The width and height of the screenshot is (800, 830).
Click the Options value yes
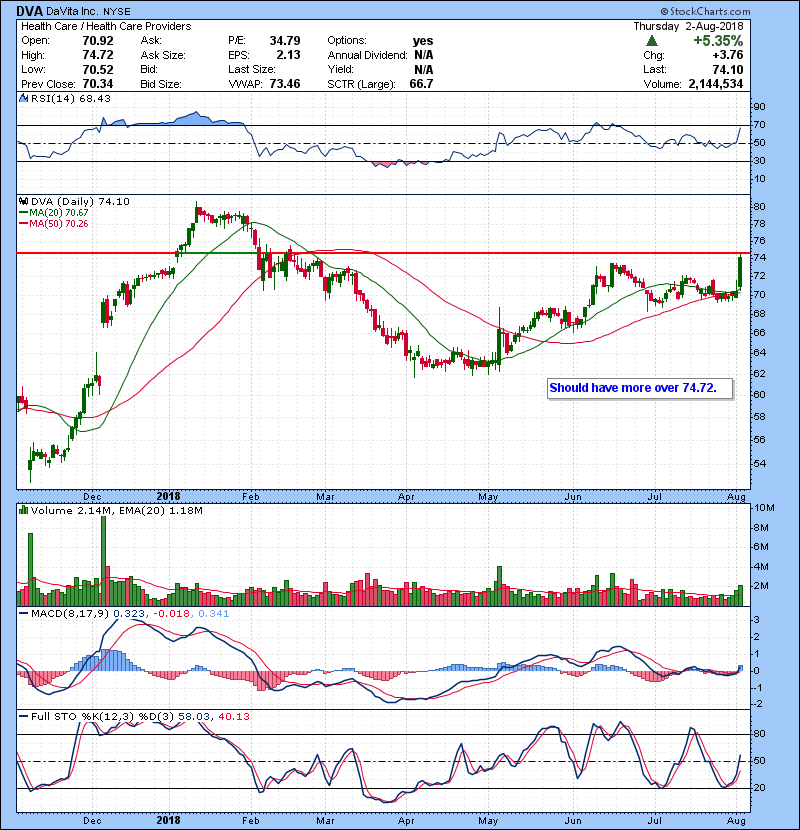coord(423,41)
